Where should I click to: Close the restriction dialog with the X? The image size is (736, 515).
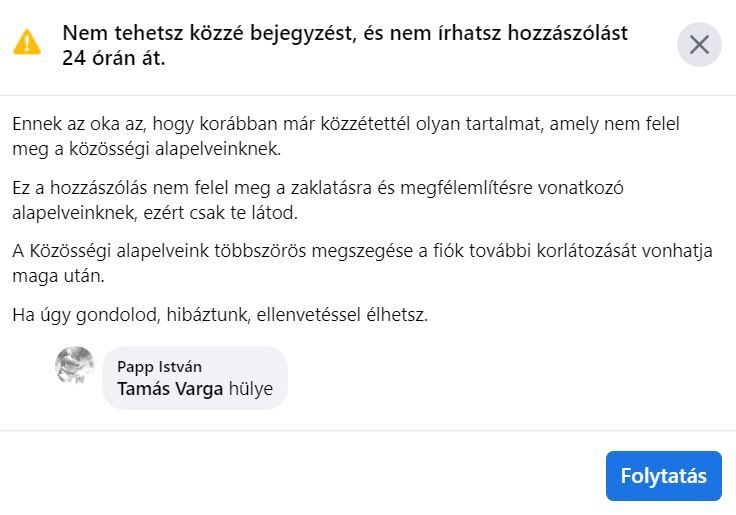tap(699, 45)
